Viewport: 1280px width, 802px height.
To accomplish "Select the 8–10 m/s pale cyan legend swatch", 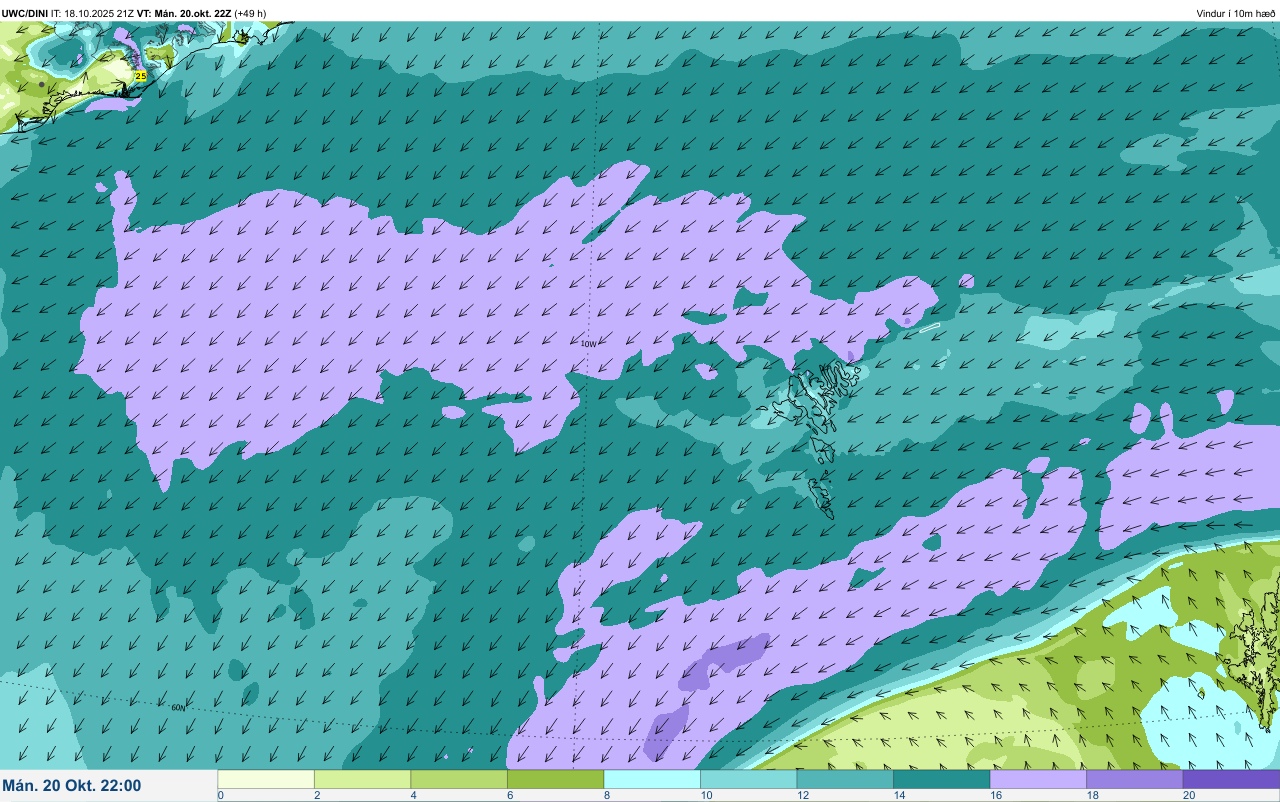I will [652, 779].
